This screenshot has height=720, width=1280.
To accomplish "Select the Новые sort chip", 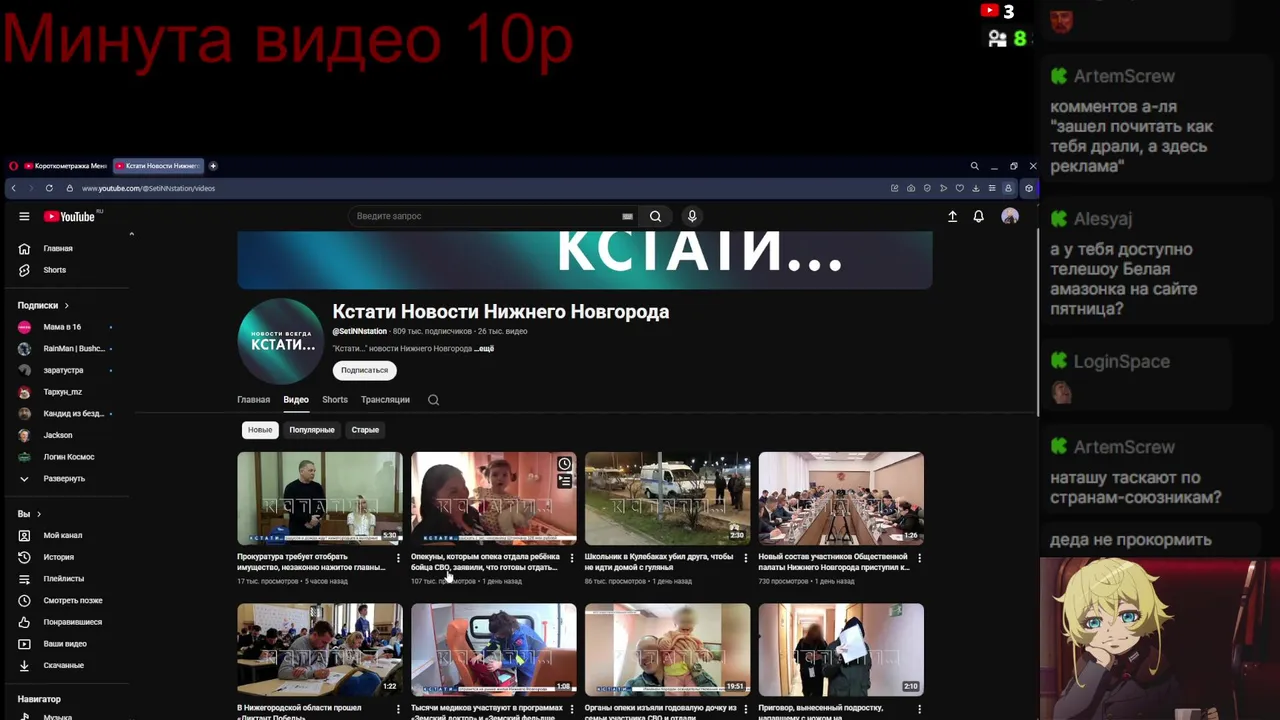I will [x=260, y=430].
